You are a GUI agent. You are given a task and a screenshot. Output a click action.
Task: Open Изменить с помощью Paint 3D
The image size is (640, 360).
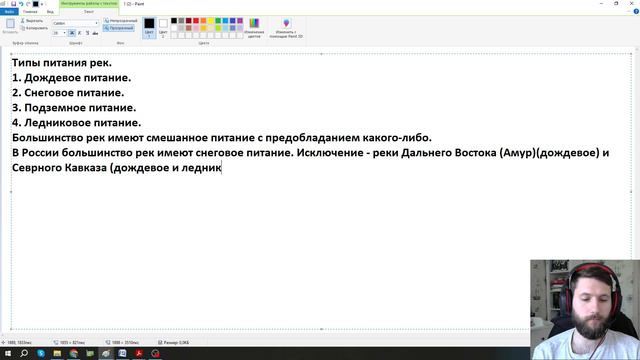tap(286, 28)
